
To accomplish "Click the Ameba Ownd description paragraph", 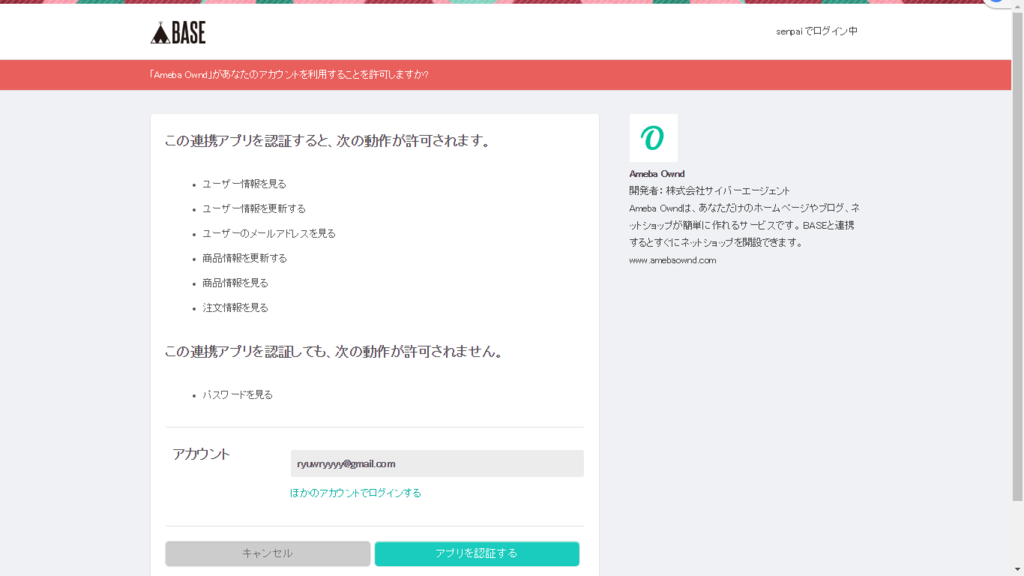I will coord(744,225).
